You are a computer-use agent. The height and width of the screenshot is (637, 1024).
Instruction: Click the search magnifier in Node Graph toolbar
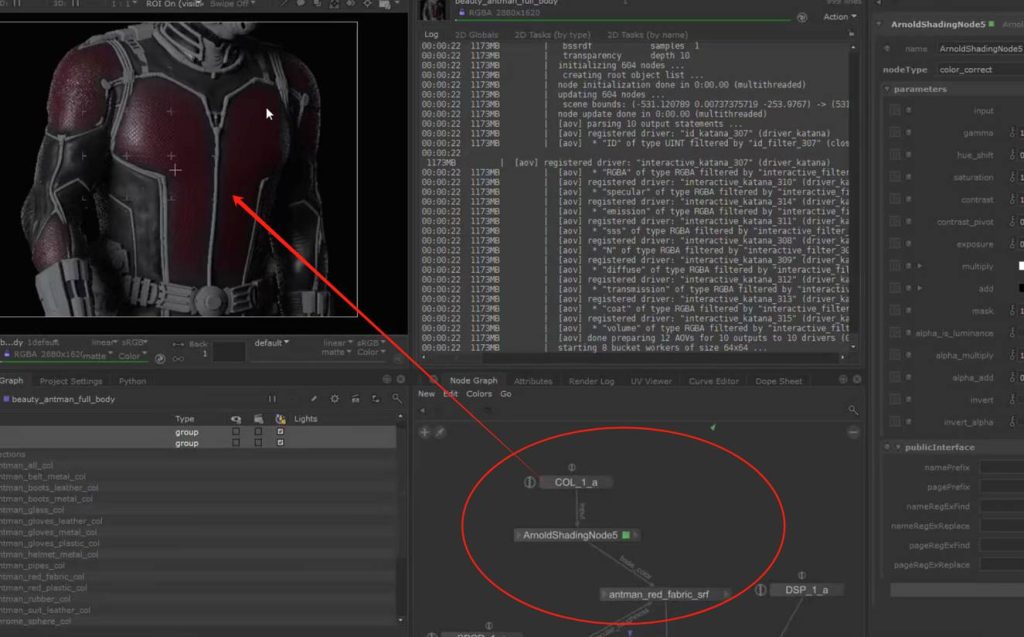(852, 410)
